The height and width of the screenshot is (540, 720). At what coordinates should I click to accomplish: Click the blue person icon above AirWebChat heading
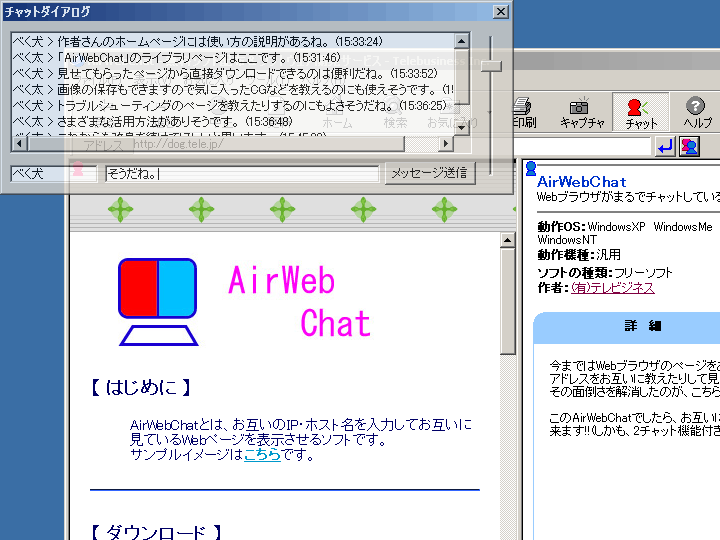point(531,169)
